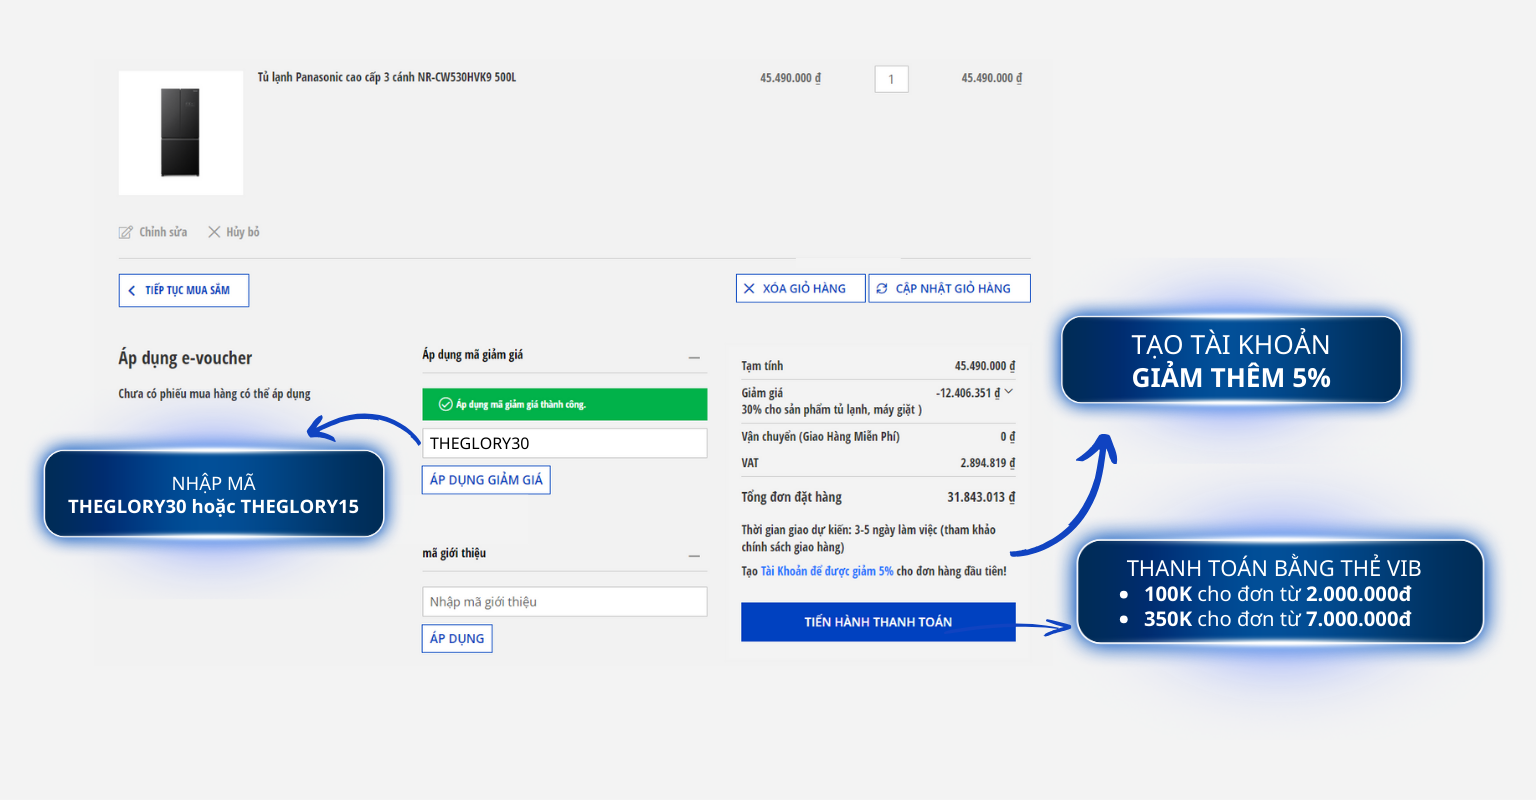Click the quantity field showing 1
Image resolution: width=1536 pixels, height=800 pixels.
pos(891,79)
